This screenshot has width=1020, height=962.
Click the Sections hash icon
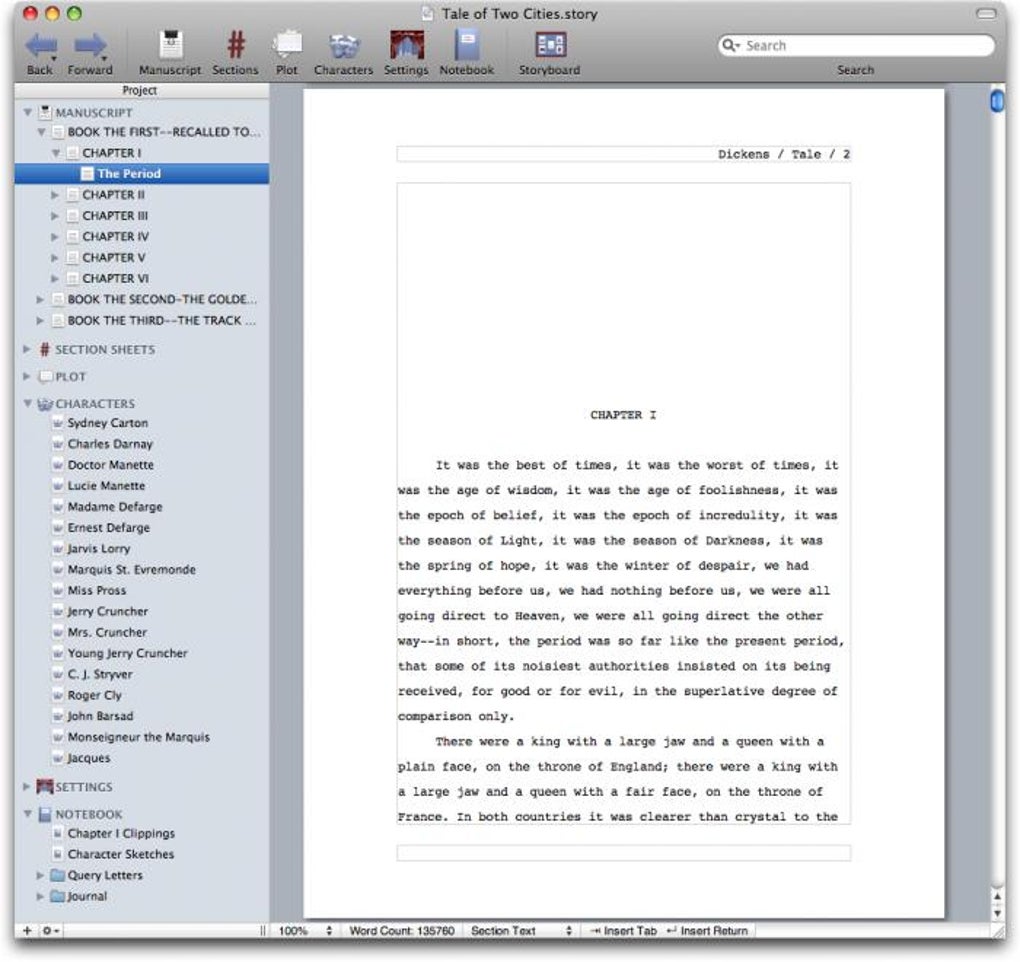point(235,46)
